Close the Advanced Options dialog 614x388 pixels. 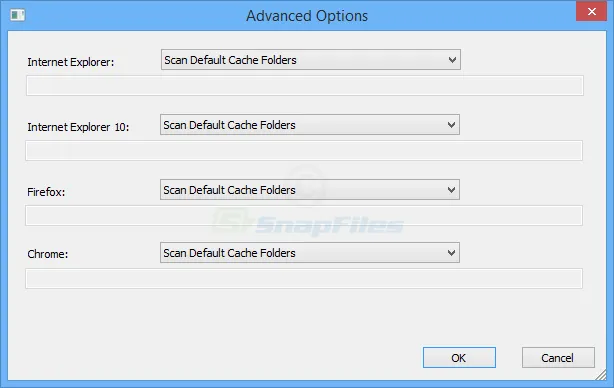pos(591,11)
